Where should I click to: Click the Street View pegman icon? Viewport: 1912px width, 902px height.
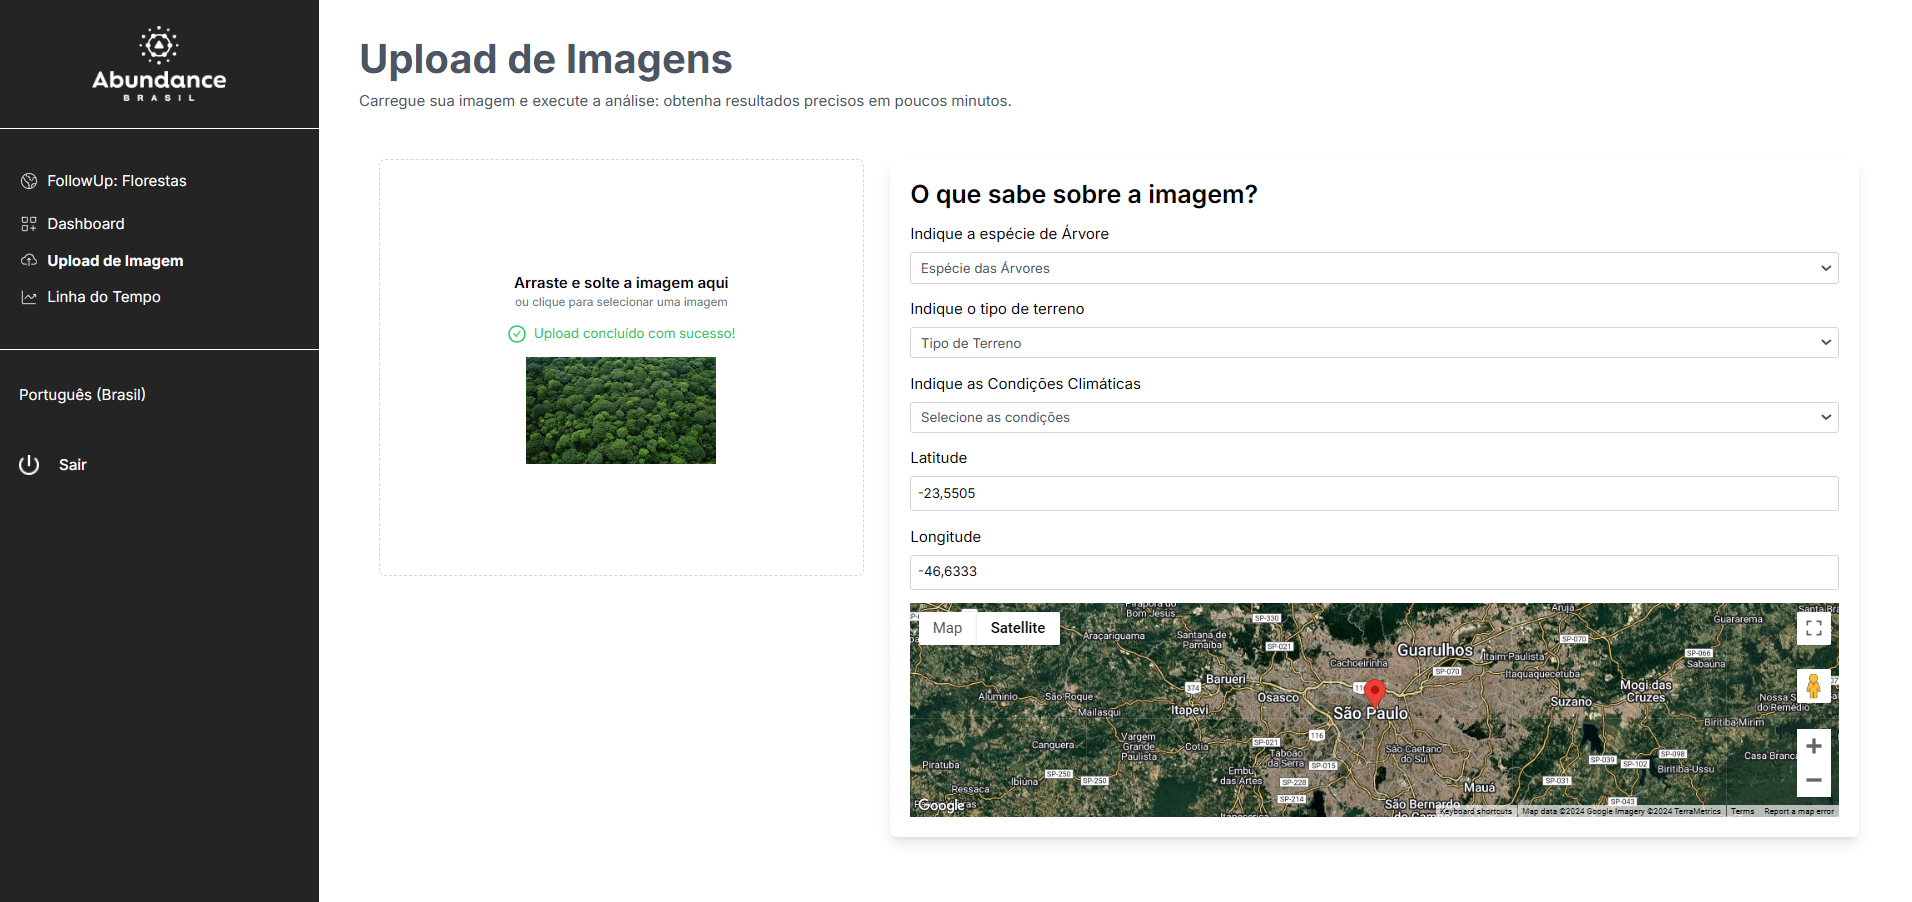1813,686
